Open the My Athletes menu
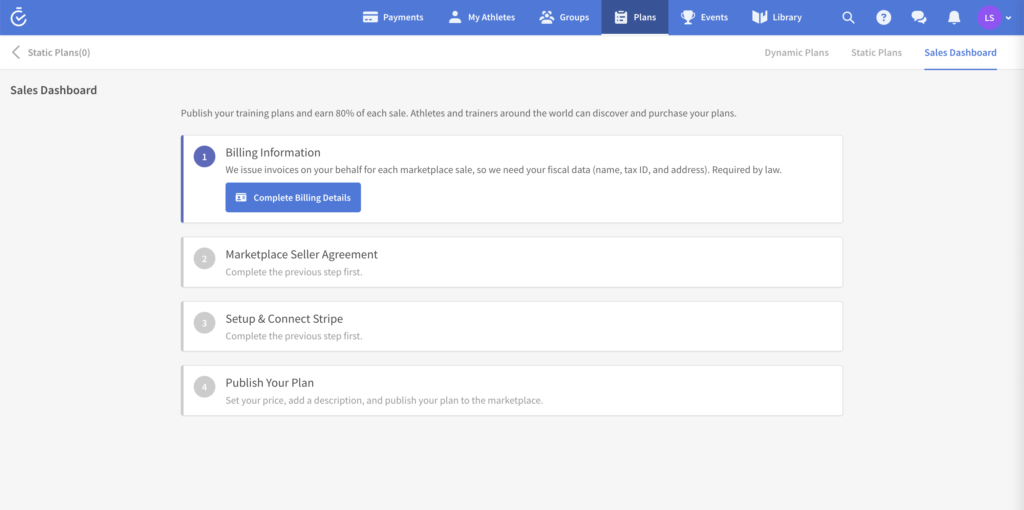 (x=481, y=17)
